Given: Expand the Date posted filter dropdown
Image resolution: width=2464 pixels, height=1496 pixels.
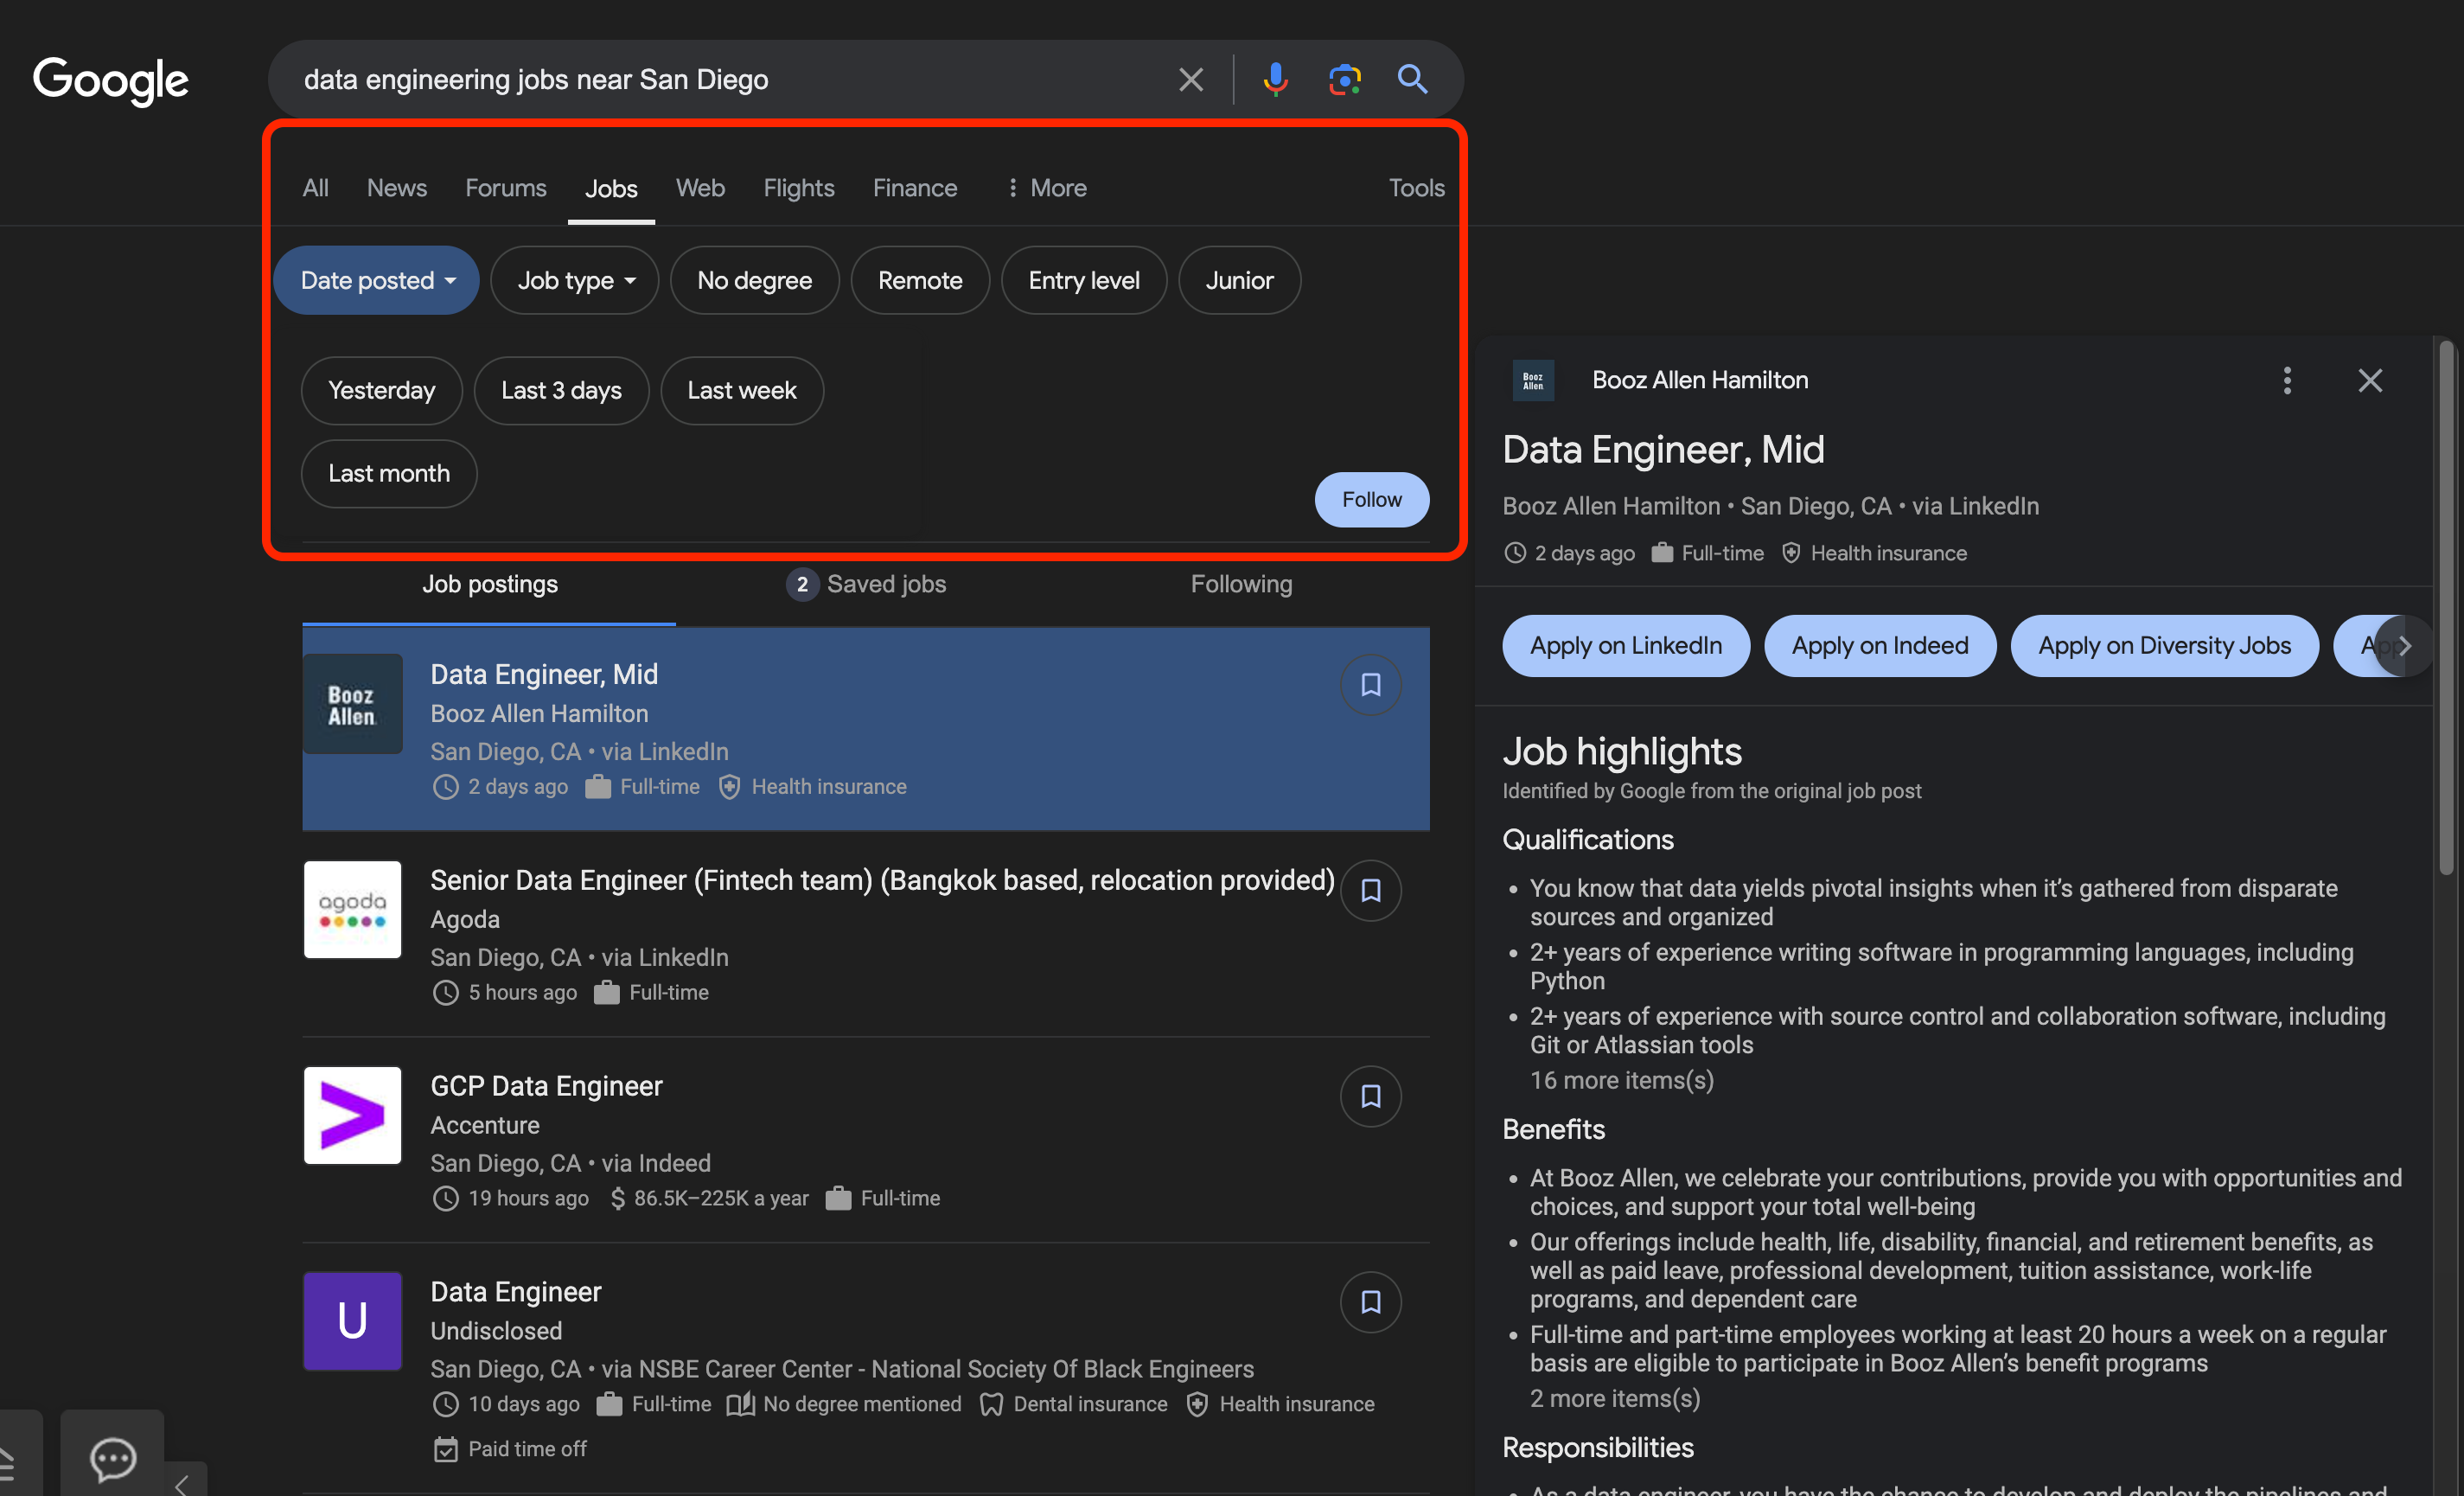Looking at the screenshot, I should click(x=377, y=281).
